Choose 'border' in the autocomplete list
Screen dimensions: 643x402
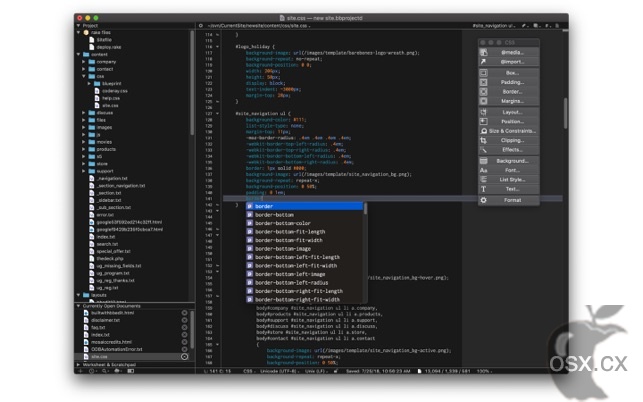click(x=304, y=206)
